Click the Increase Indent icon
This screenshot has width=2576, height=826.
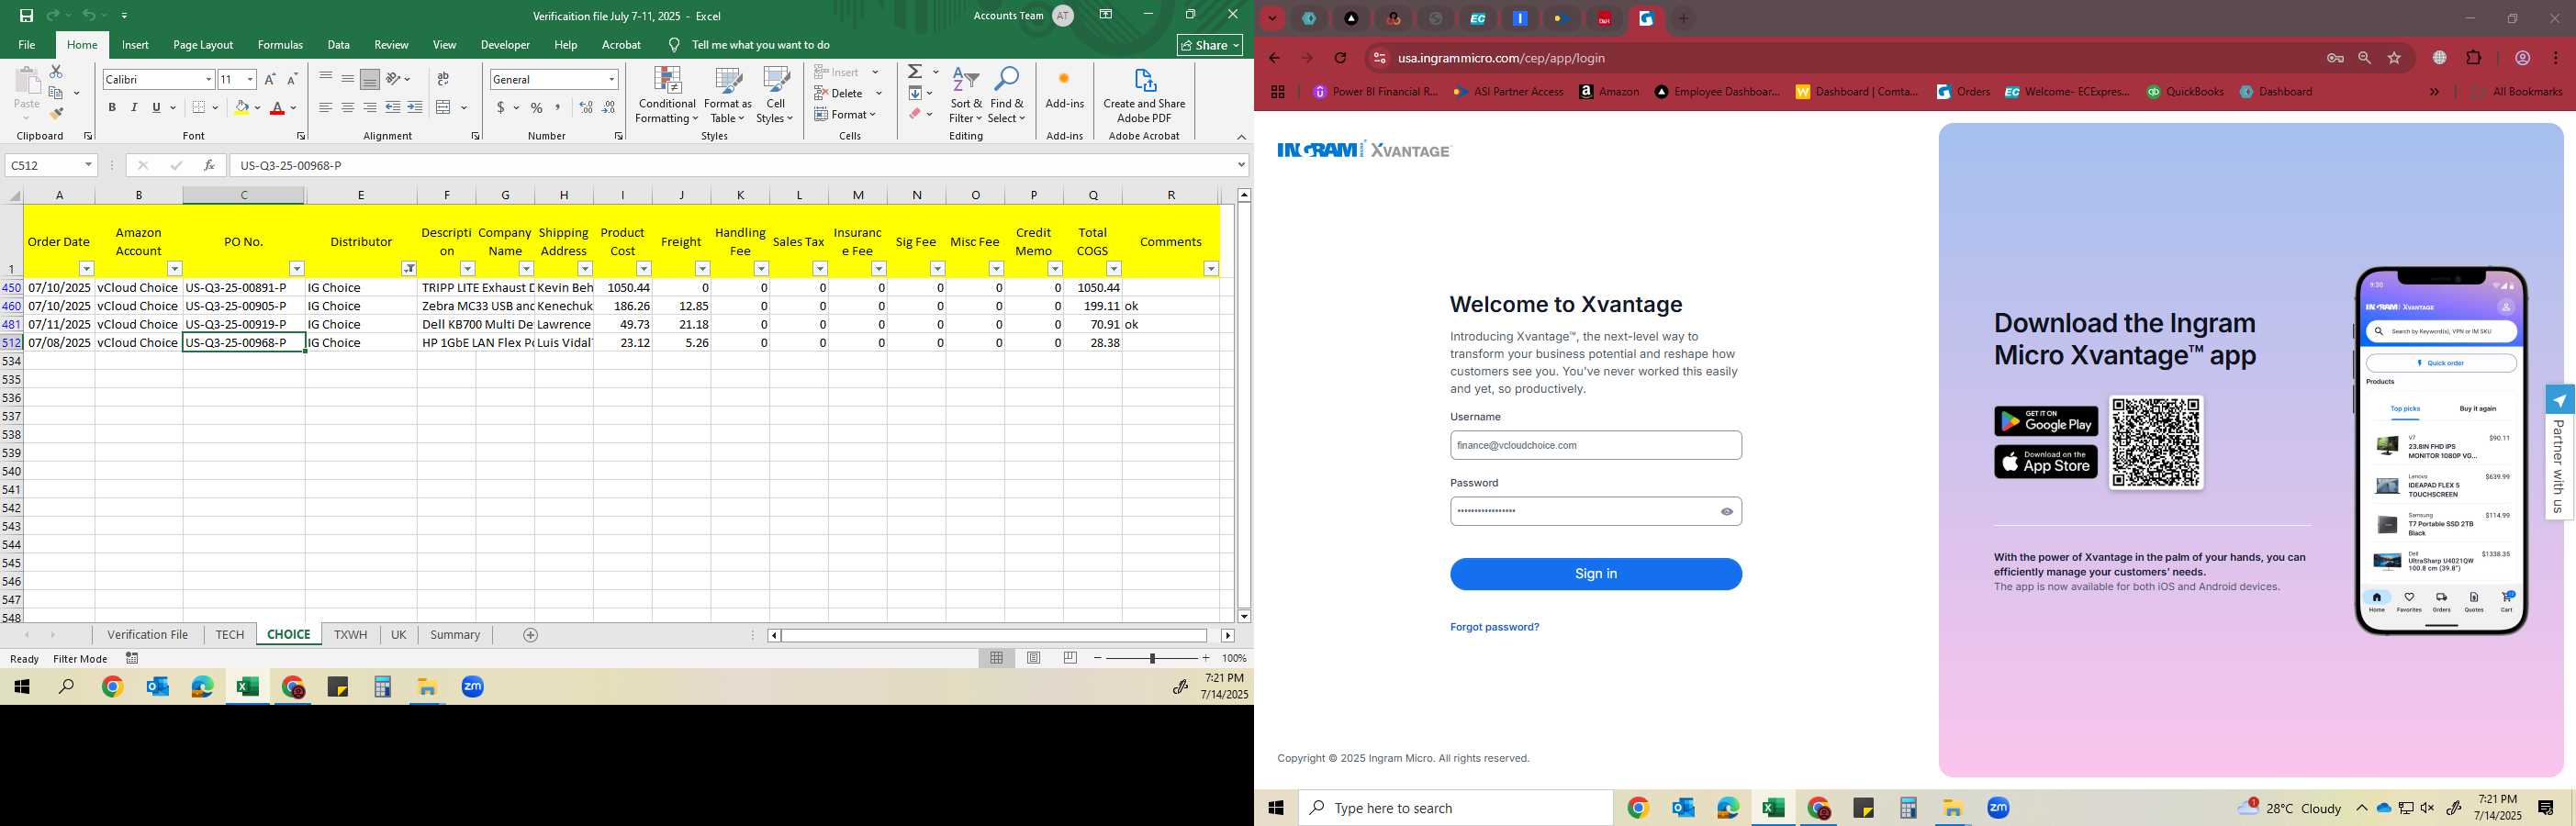click(414, 108)
